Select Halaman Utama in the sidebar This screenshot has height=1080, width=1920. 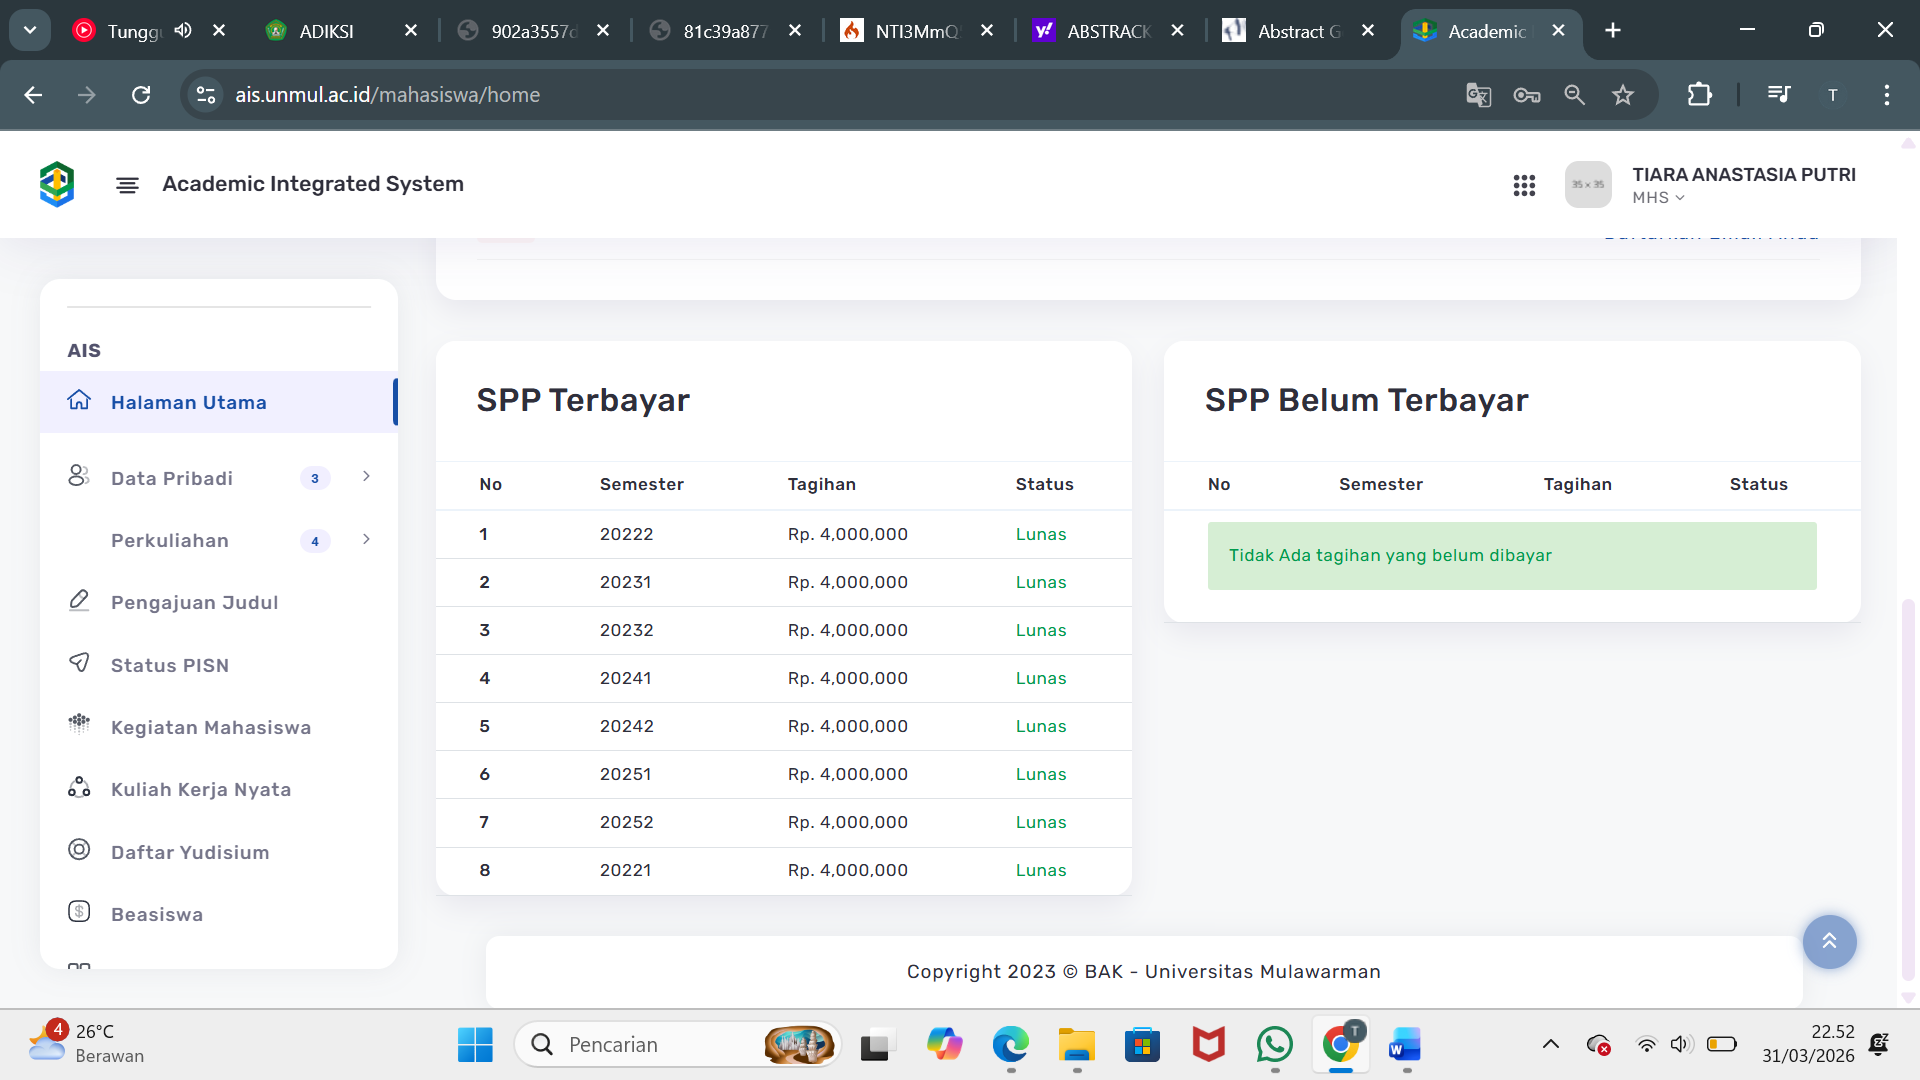[188, 402]
